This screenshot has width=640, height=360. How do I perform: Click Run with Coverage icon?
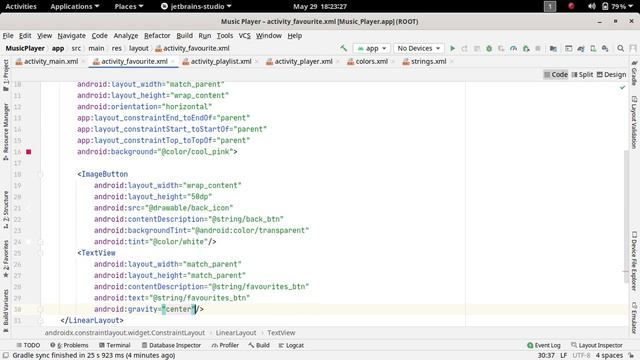click(501, 48)
